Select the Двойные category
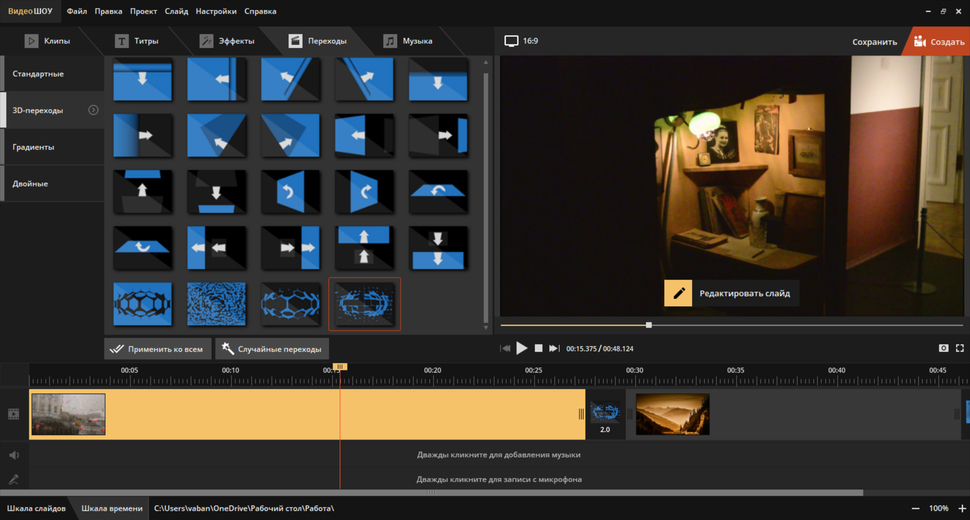 pos(52,184)
